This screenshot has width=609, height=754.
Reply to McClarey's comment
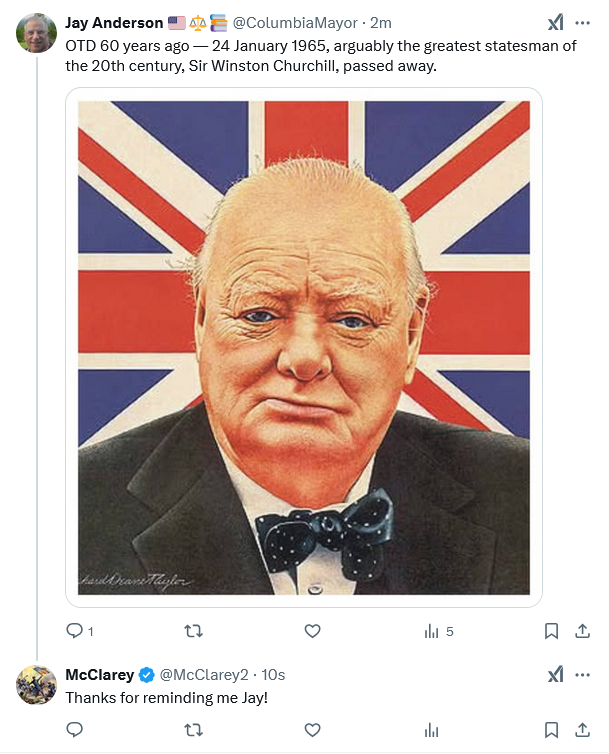pos(74,731)
